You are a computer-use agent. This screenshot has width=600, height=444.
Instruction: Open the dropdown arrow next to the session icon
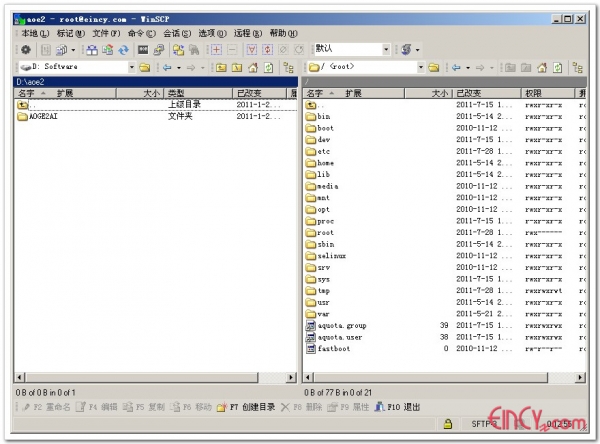[x=417, y=50]
